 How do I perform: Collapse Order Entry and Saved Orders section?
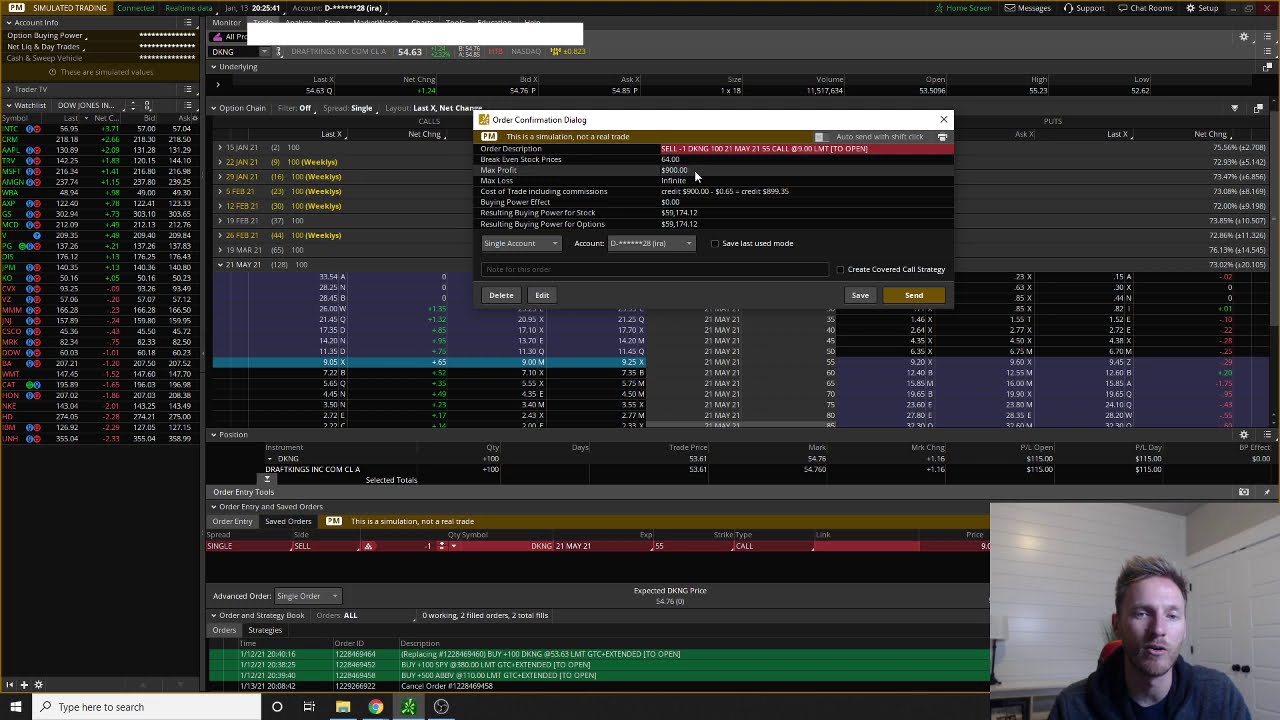click(x=213, y=507)
